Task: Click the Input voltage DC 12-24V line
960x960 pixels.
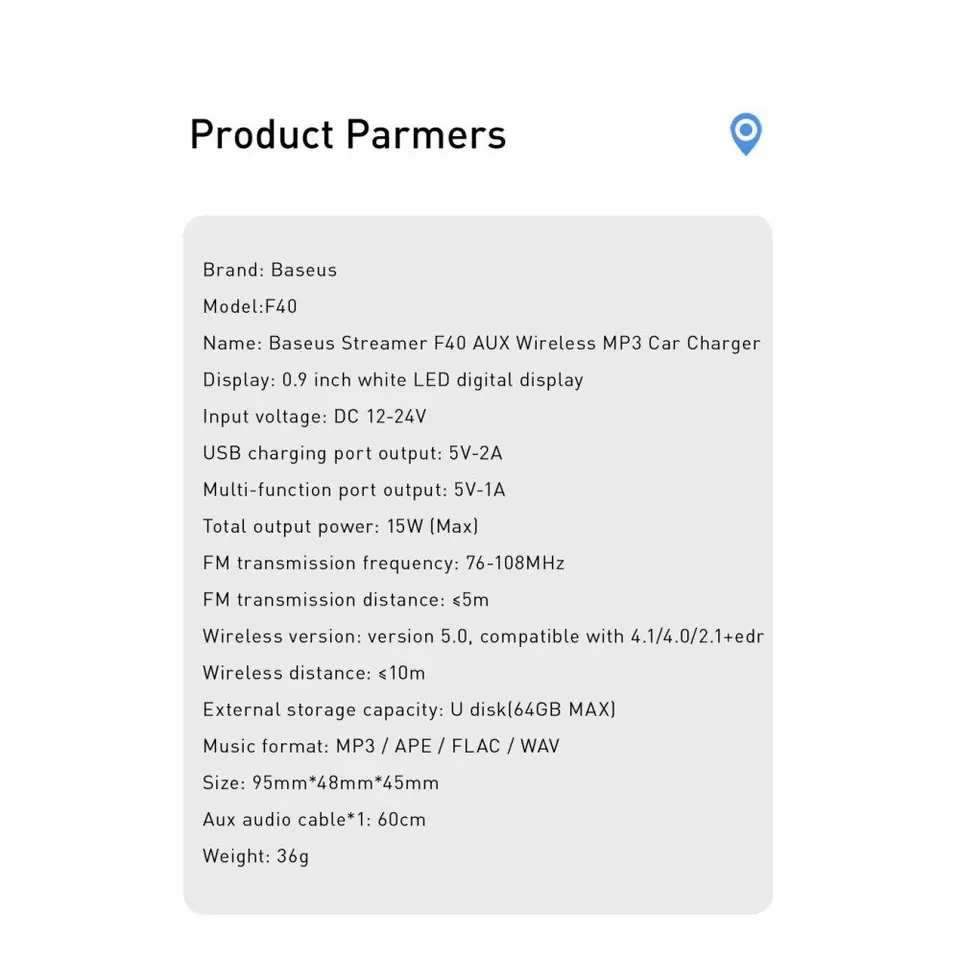Action: pos(315,416)
